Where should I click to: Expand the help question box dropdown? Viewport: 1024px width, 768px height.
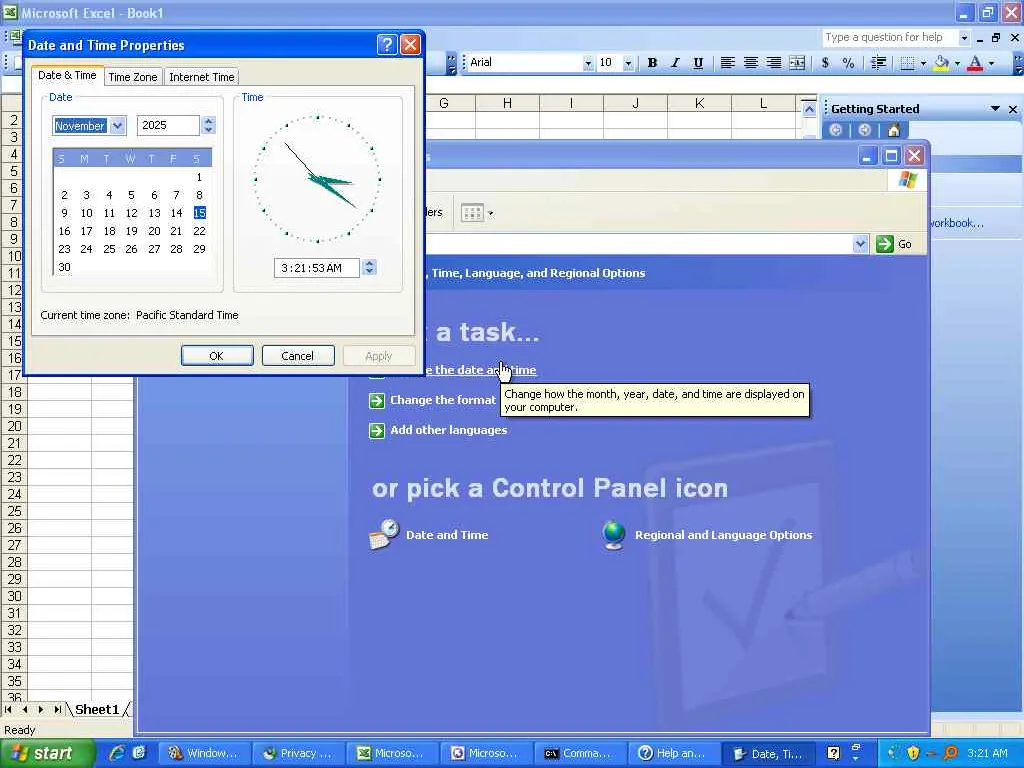coord(964,38)
